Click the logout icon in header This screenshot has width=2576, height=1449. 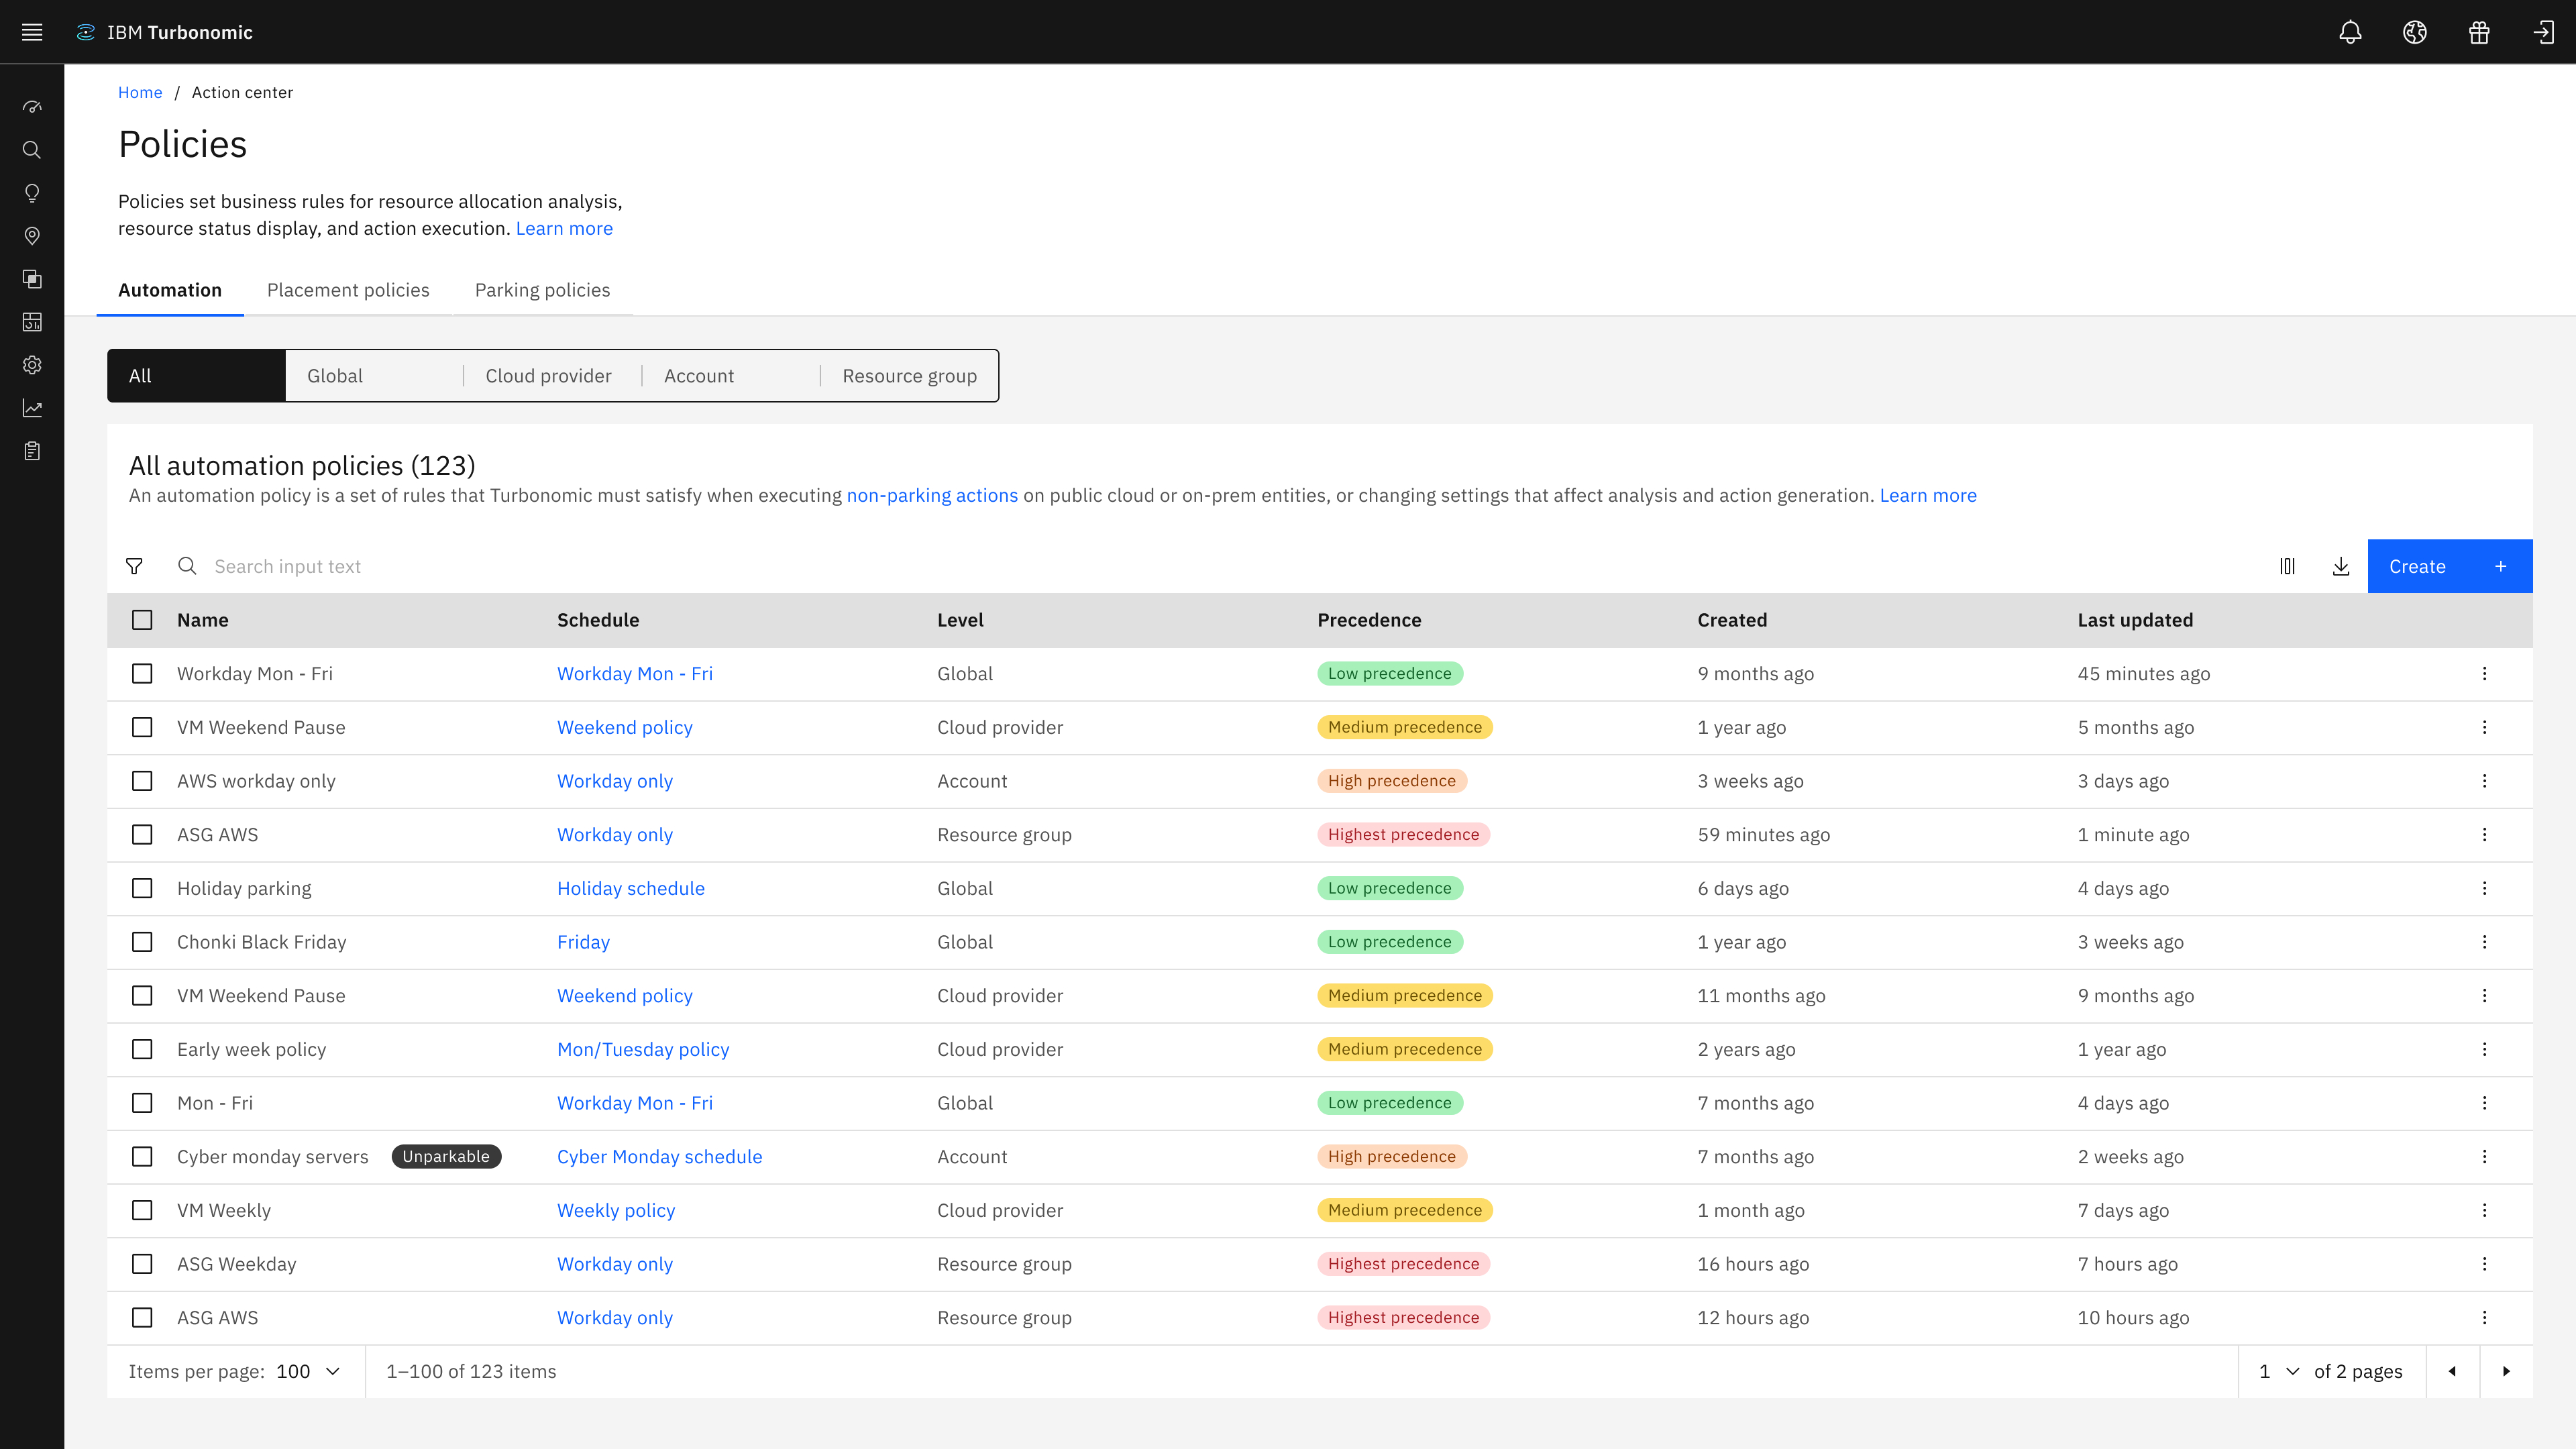[2543, 32]
